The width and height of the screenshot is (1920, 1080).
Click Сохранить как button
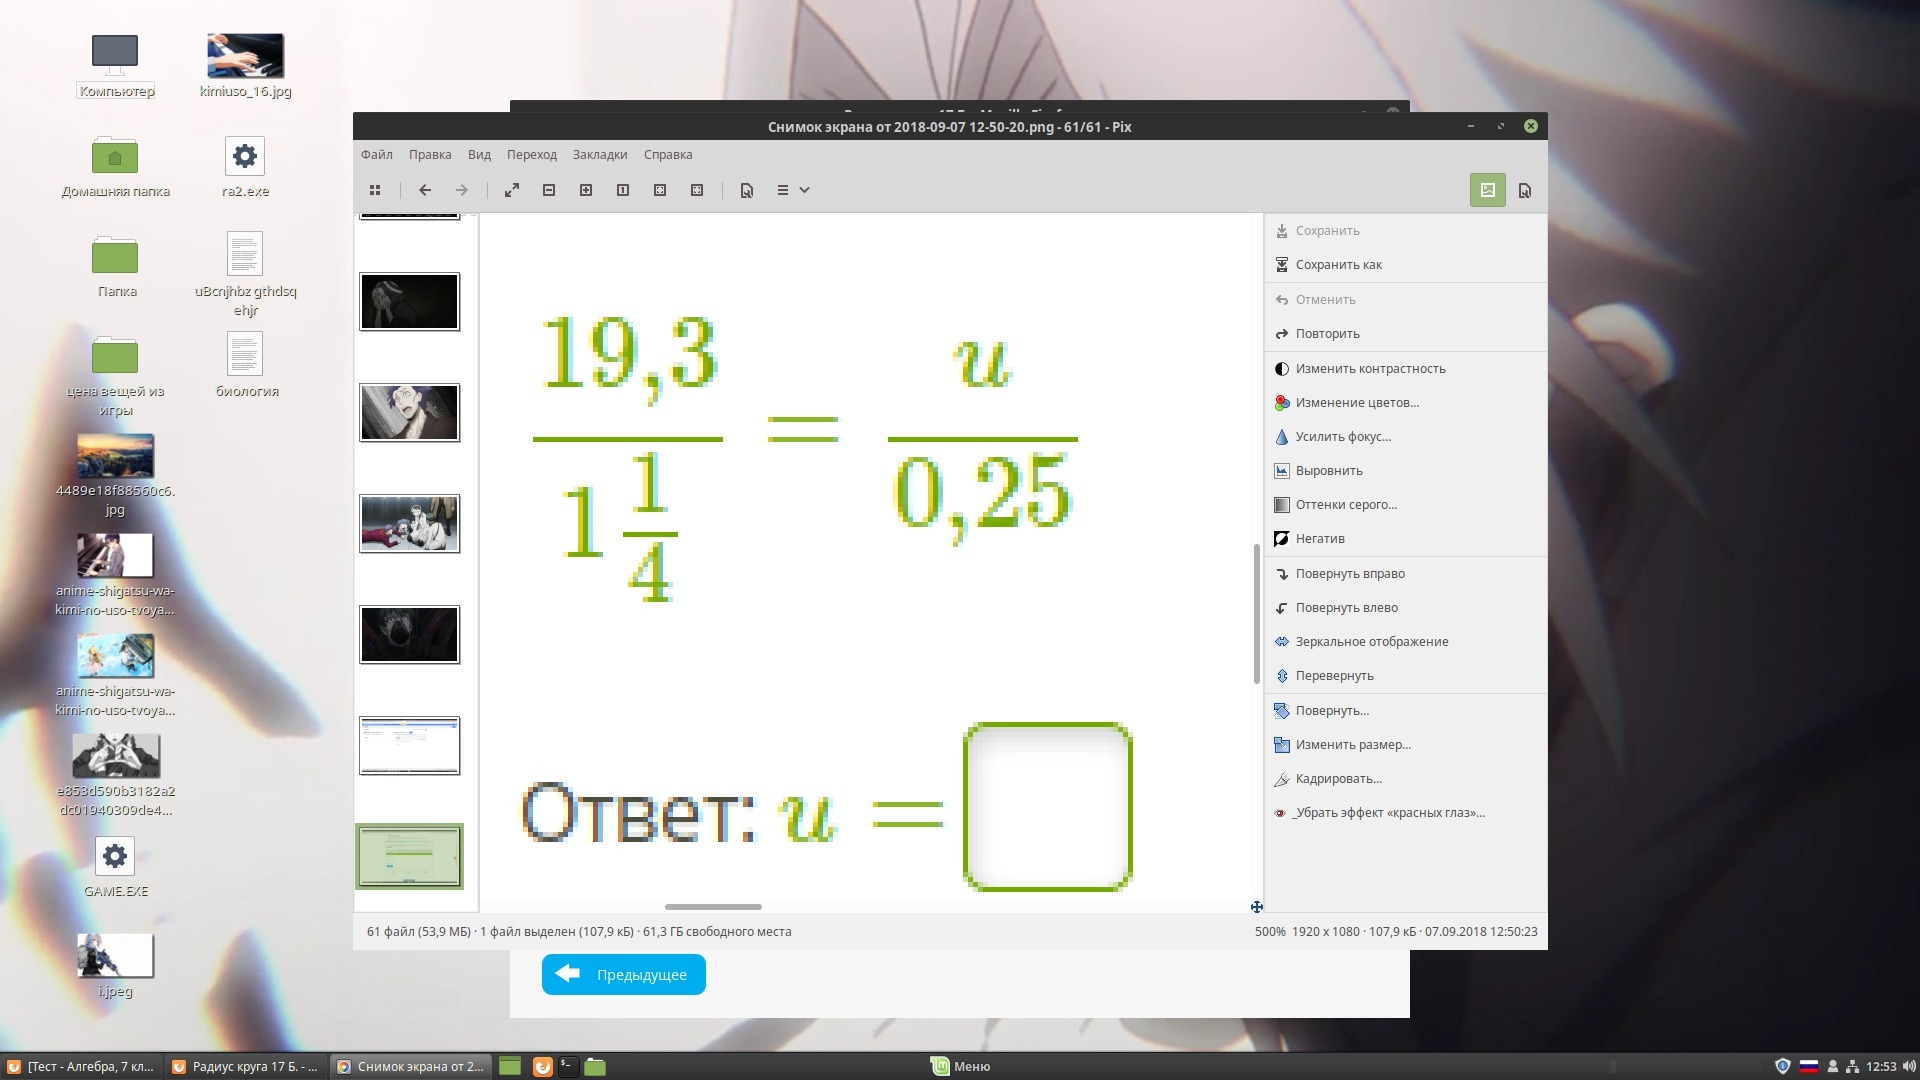coord(1338,265)
